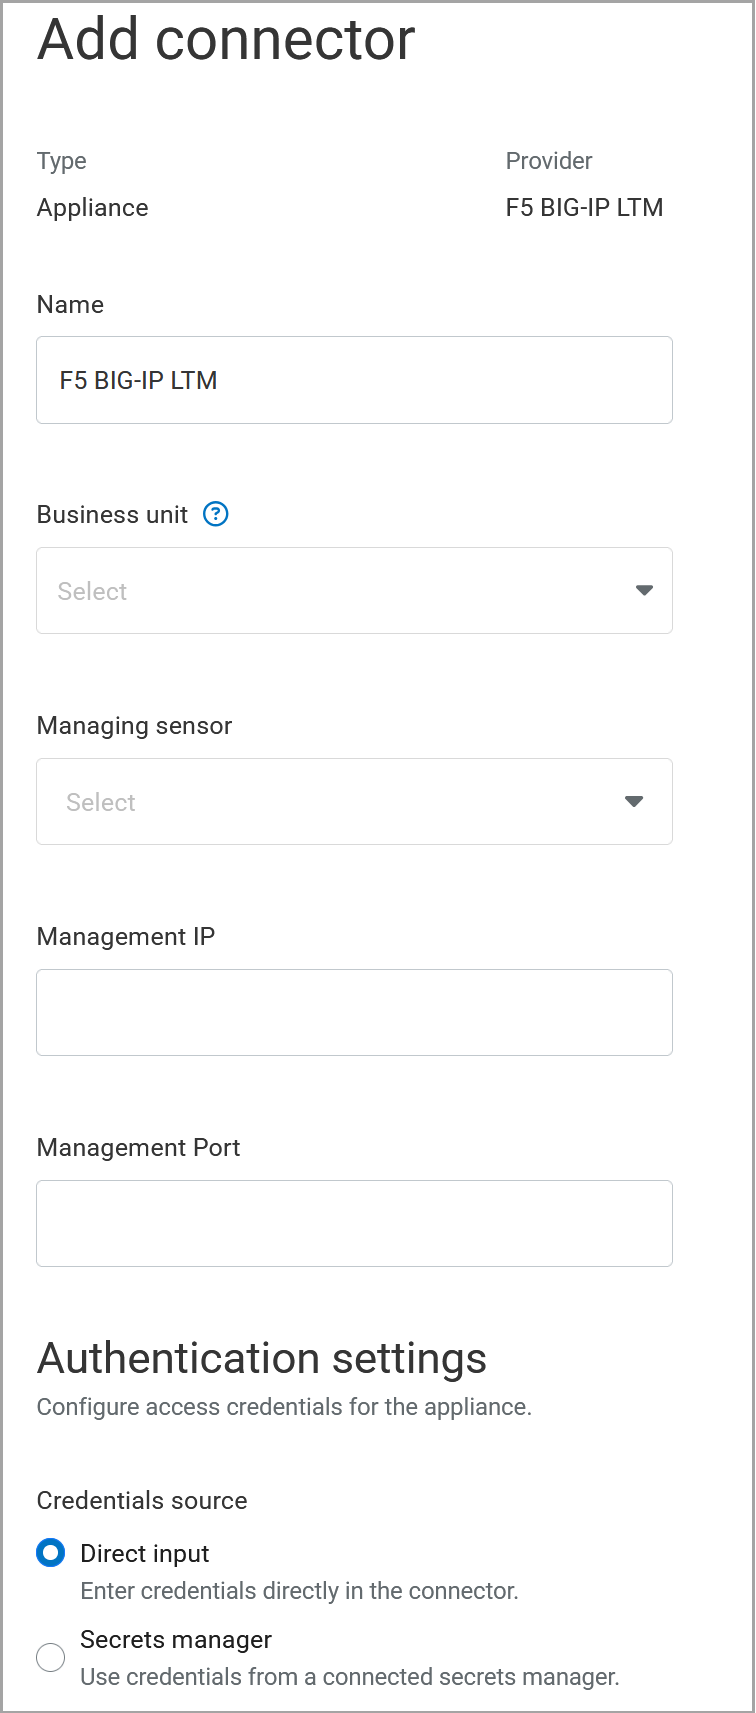The image size is (756, 1713).
Task: Click the Provider value F5 BIG-IP LTM
Action: point(584,207)
